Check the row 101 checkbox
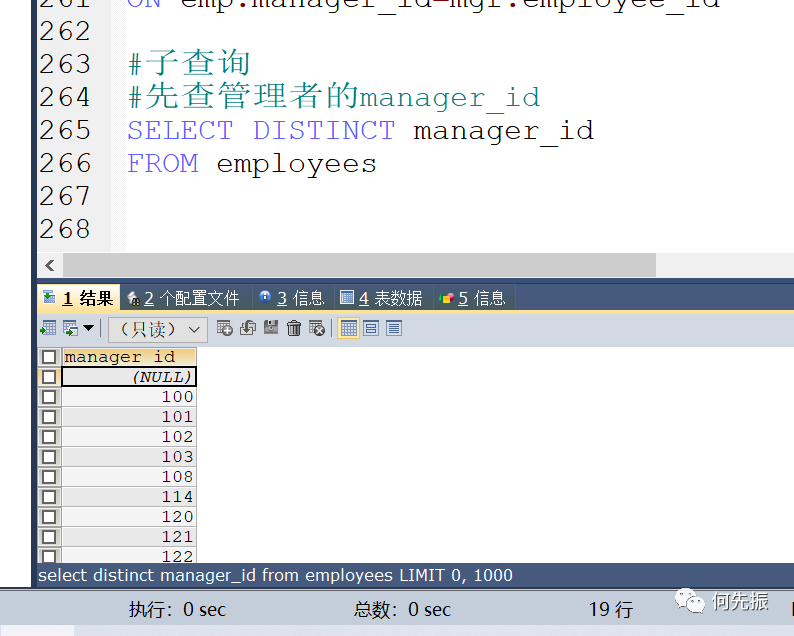Image resolution: width=794 pixels, height=636 pixels. click(49, 417)
